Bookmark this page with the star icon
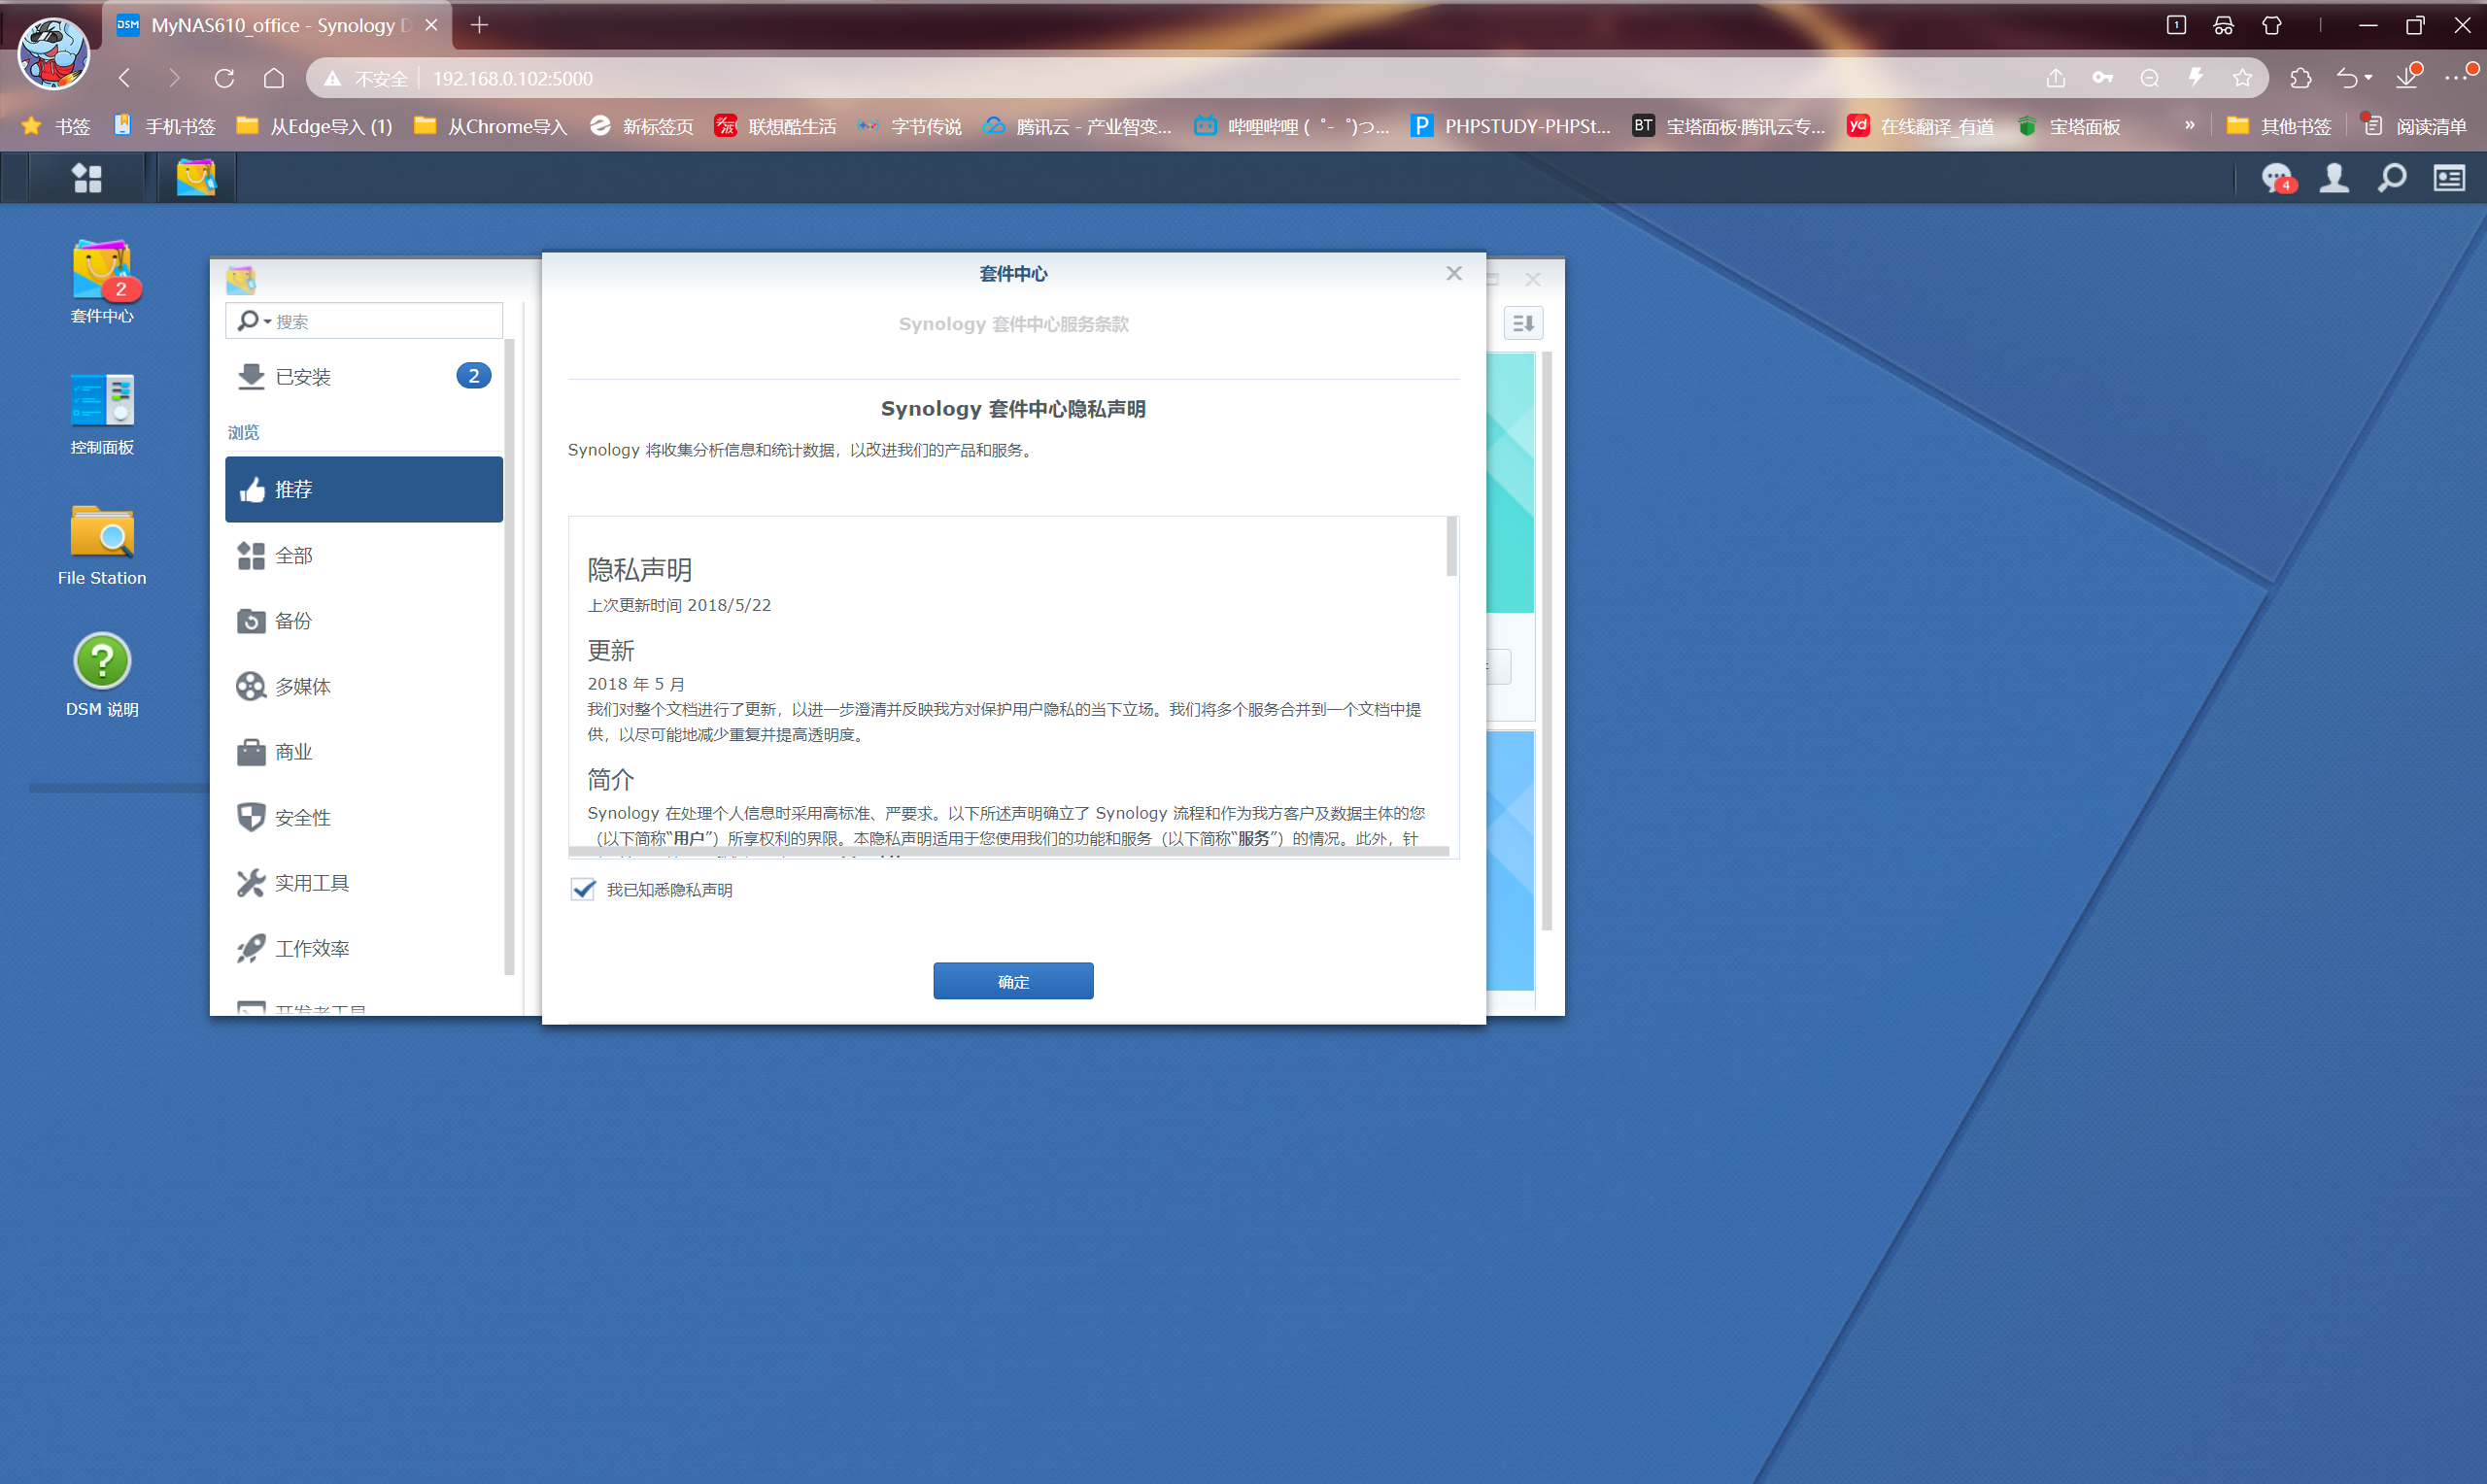The height and width of the screenshot is (1484, 2487). pos(2243,78)
